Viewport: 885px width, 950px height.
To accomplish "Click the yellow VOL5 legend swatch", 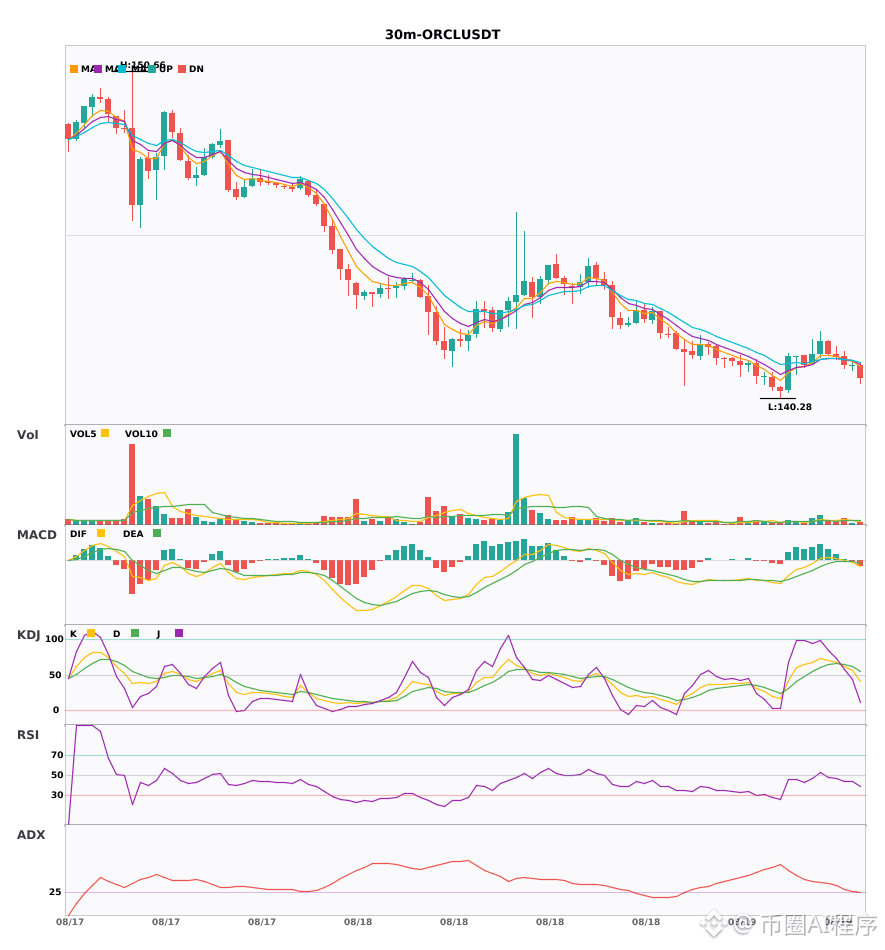I will click(x=105, y=433).
